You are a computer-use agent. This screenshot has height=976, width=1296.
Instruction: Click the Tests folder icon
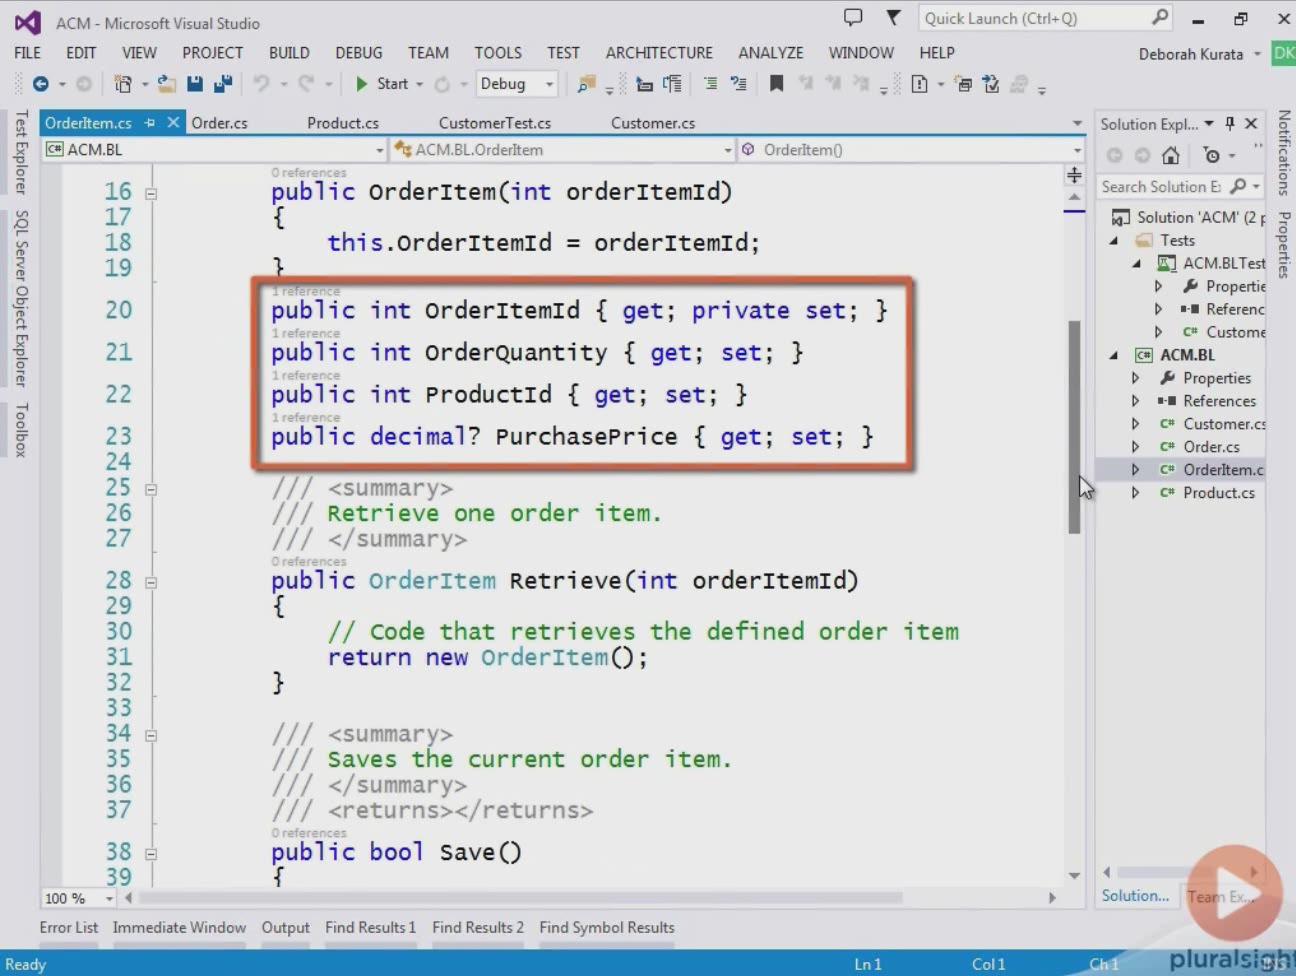coord(1144,240)
